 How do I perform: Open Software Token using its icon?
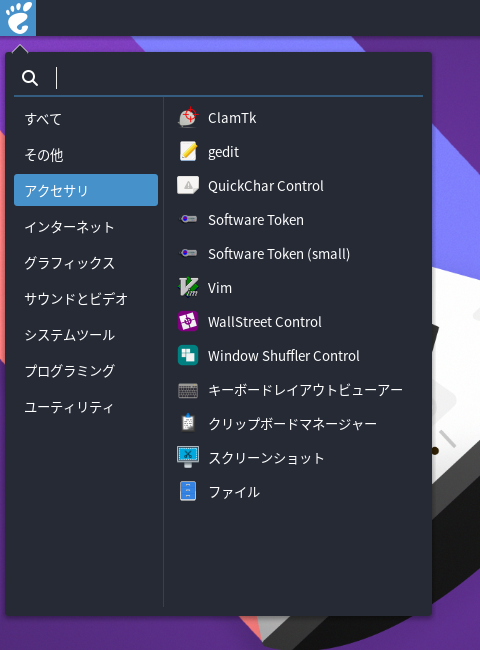point(188,219)
